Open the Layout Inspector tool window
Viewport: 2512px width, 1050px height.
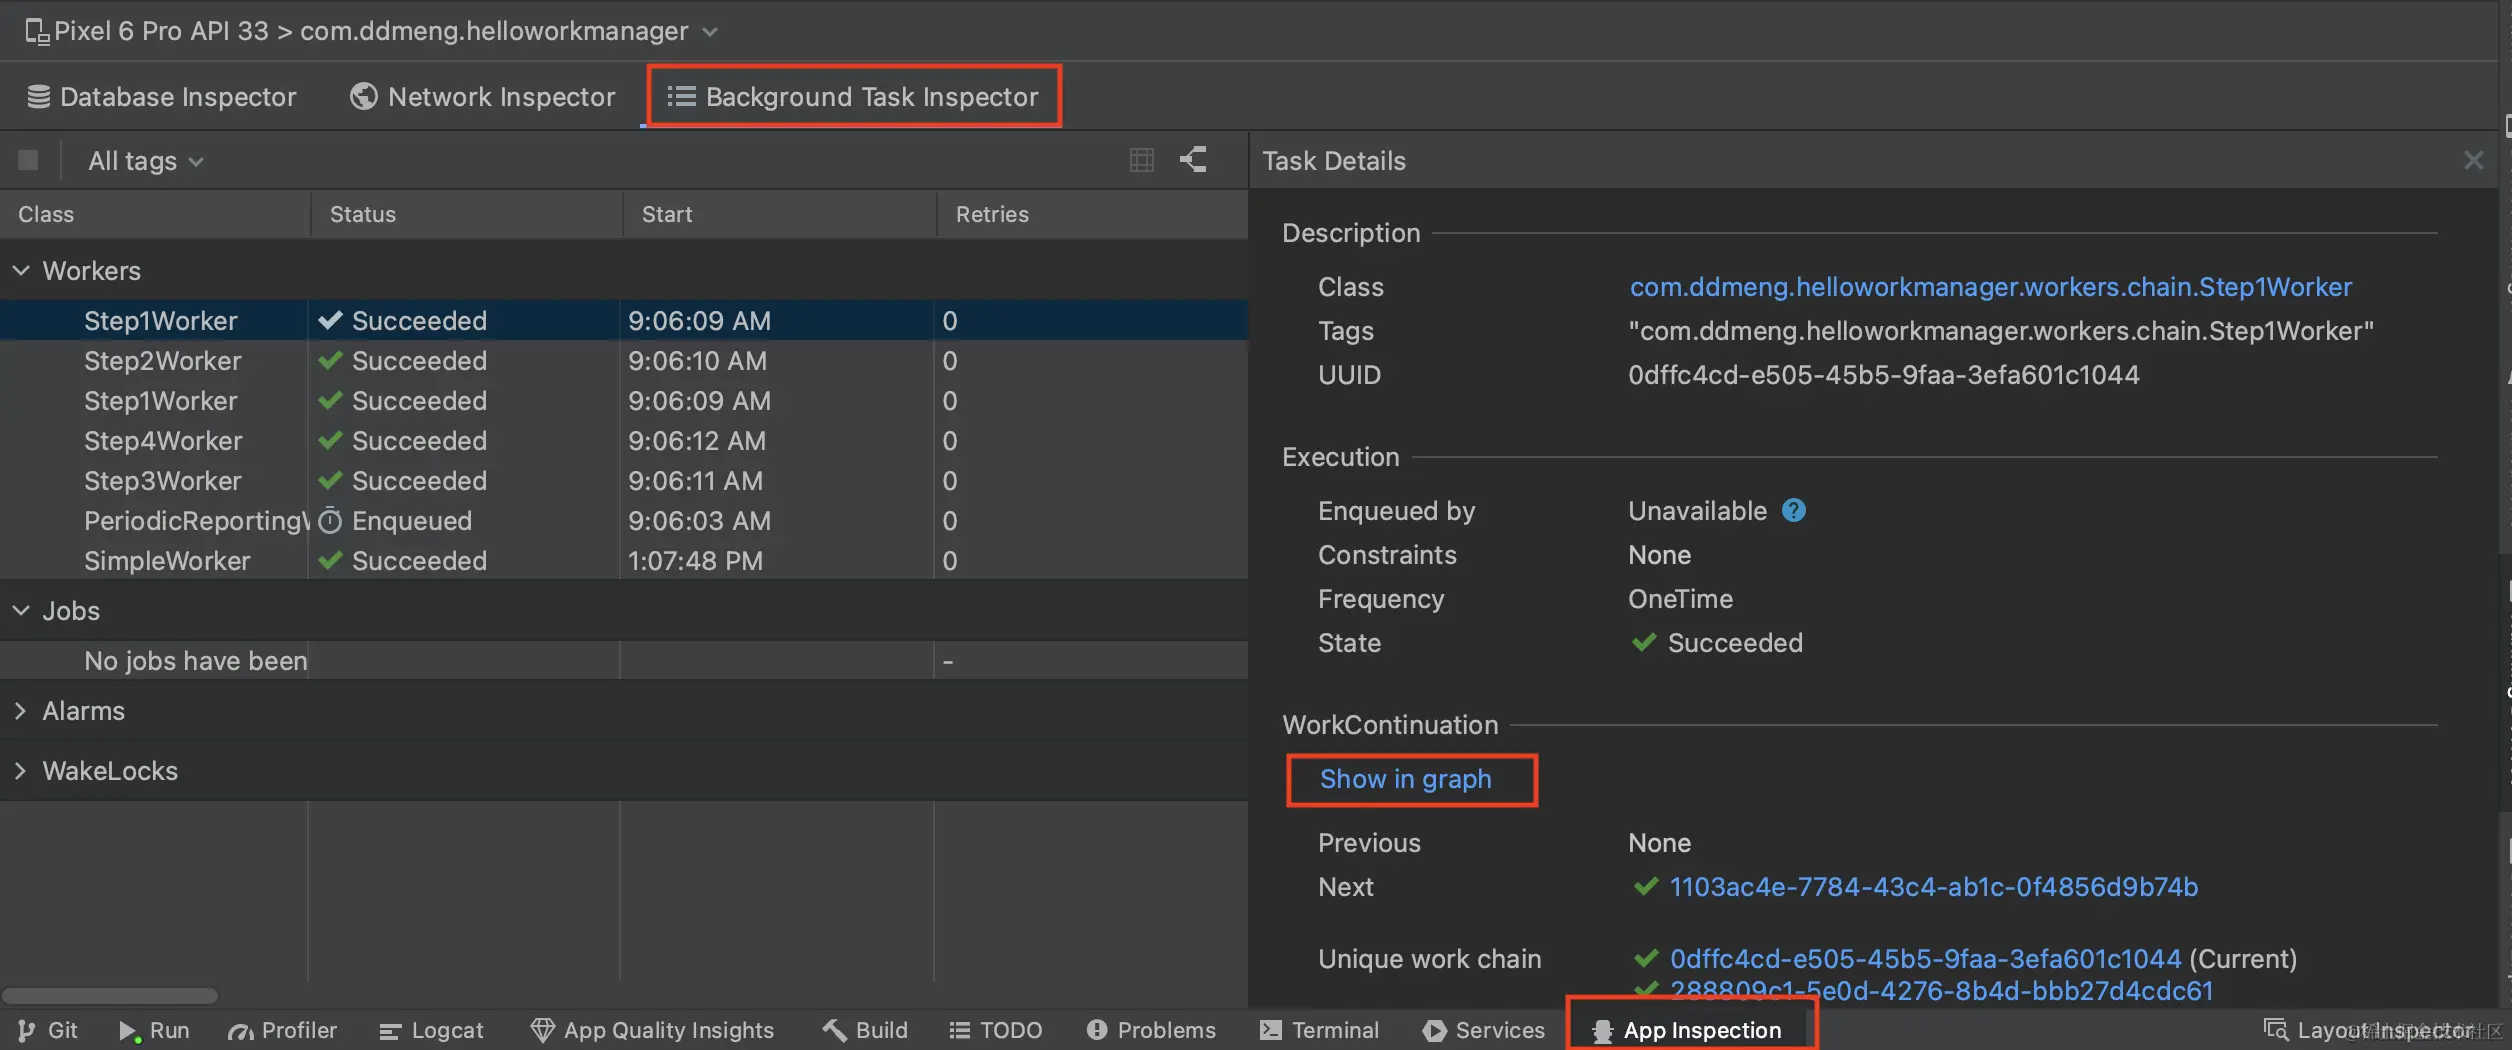tap(2368, 1030)
